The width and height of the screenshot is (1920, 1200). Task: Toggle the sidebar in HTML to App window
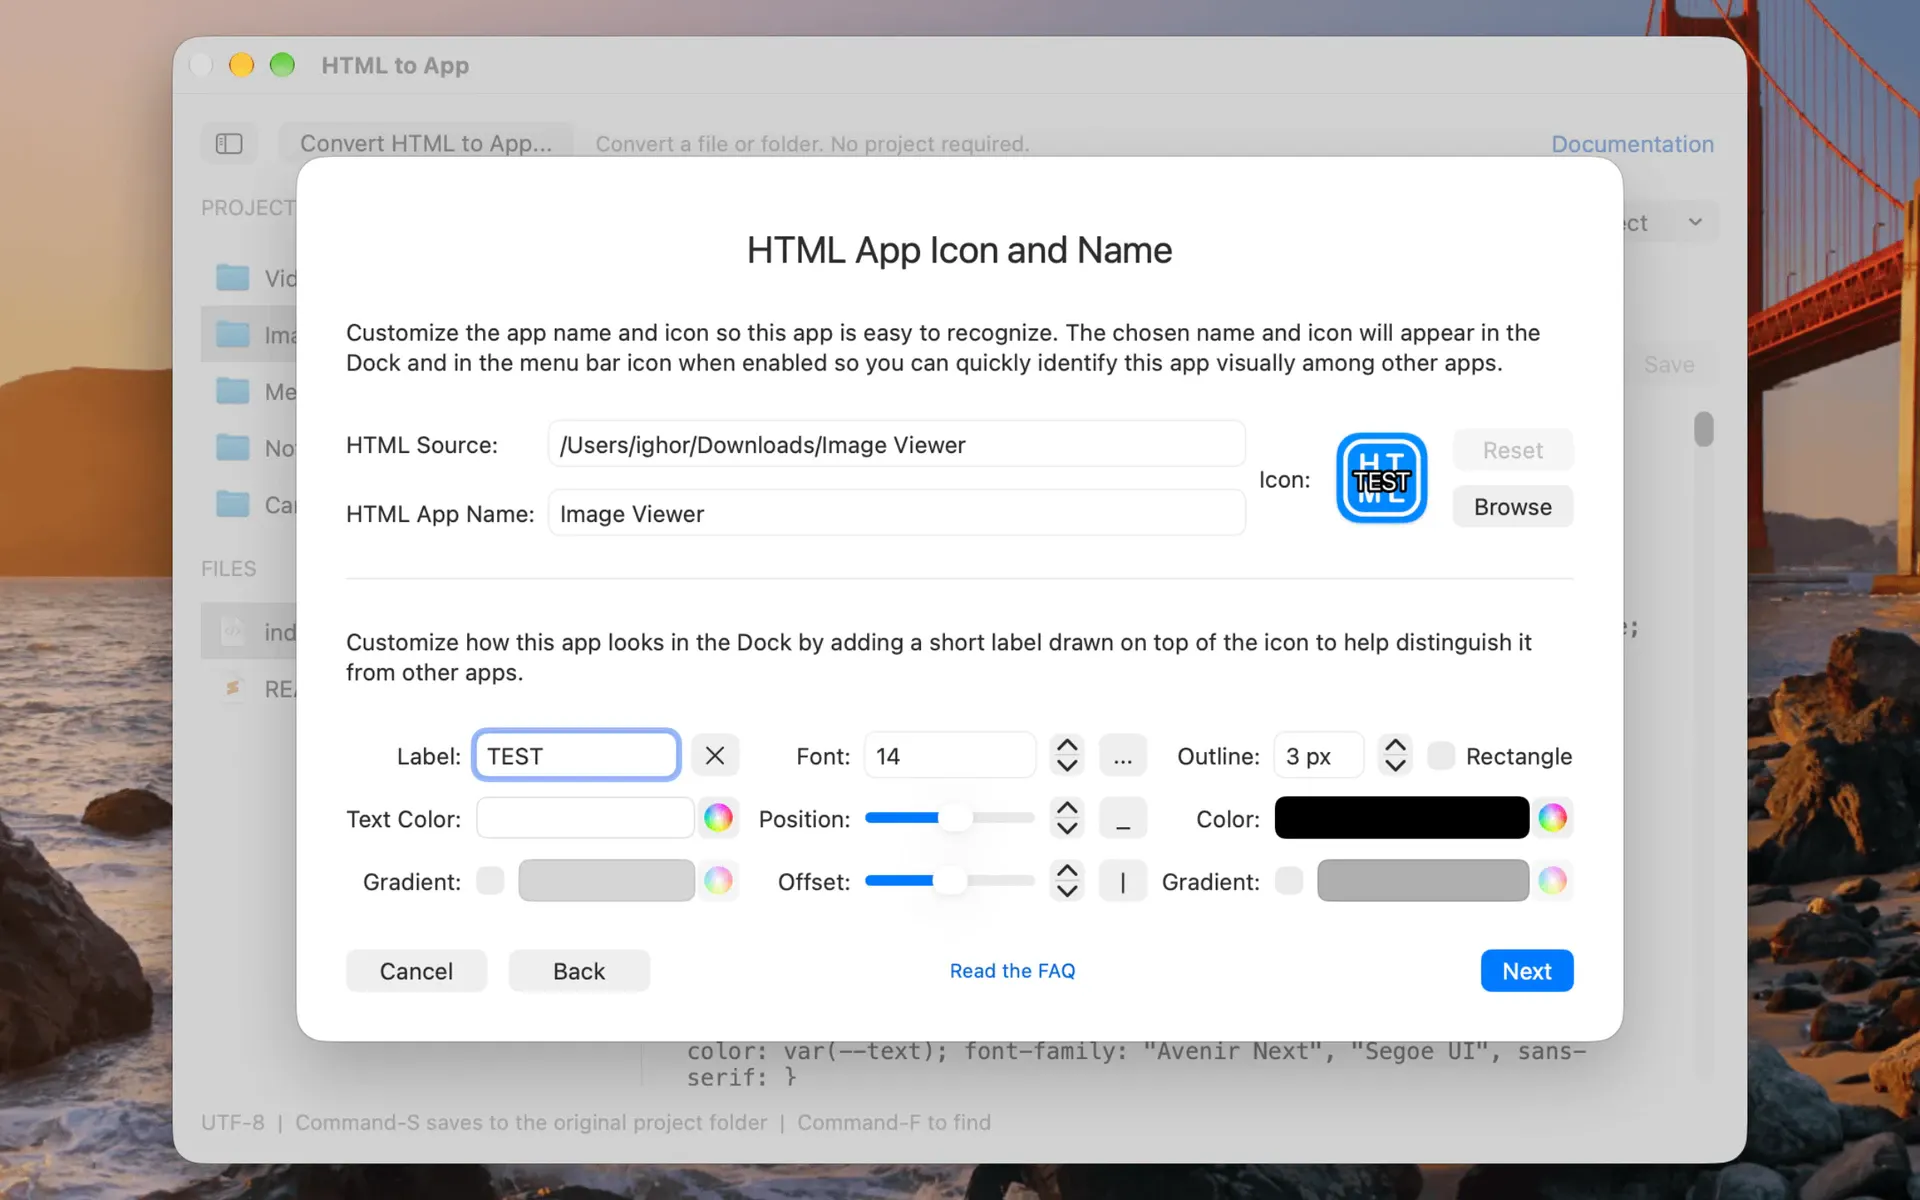coord(229,144)
